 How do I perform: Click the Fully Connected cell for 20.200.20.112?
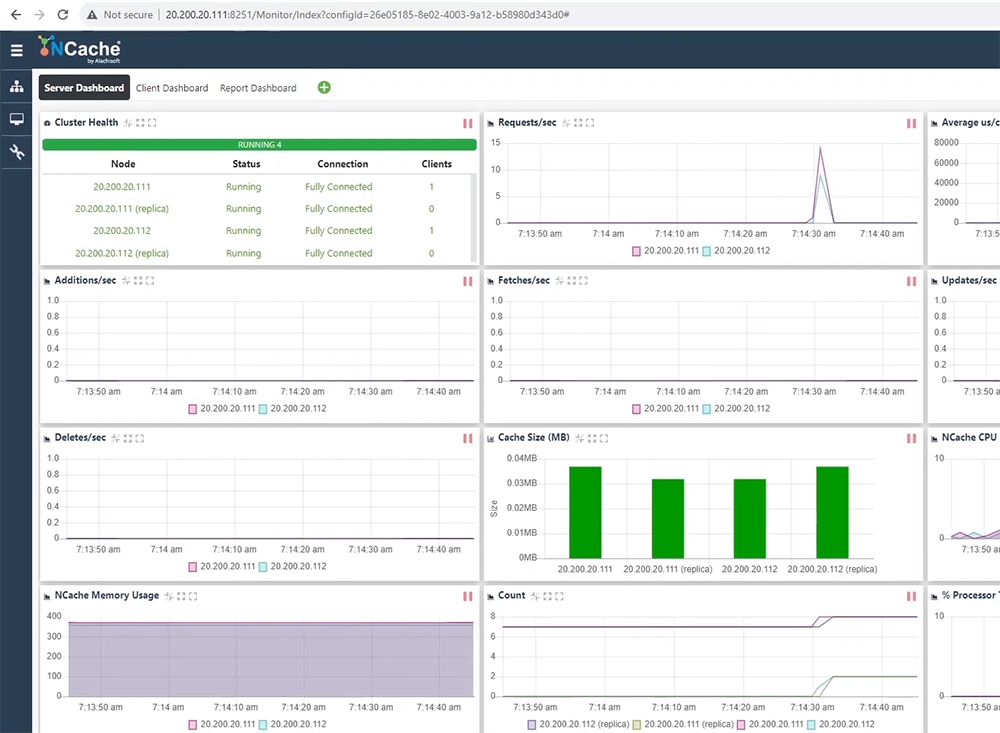click(339, 230)
